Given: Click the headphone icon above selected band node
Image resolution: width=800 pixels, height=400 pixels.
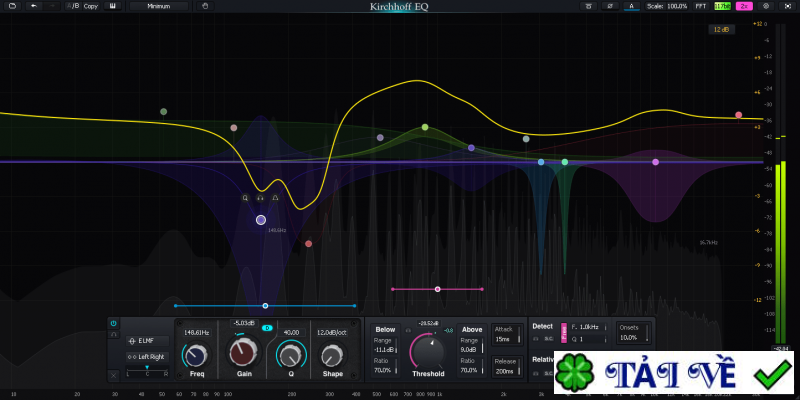Looking at the screenshot, I should click(x=260, y=198).
